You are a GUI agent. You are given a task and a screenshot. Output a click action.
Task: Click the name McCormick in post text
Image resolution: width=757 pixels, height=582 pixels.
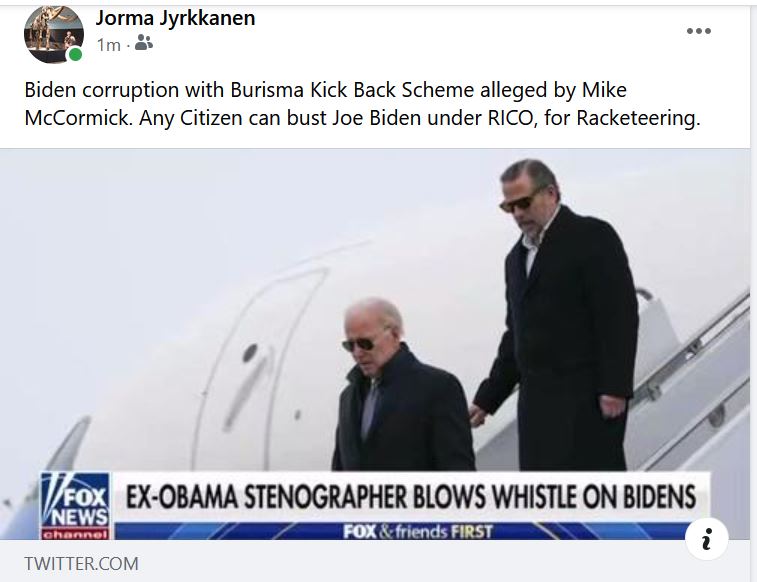coord(78,118)
